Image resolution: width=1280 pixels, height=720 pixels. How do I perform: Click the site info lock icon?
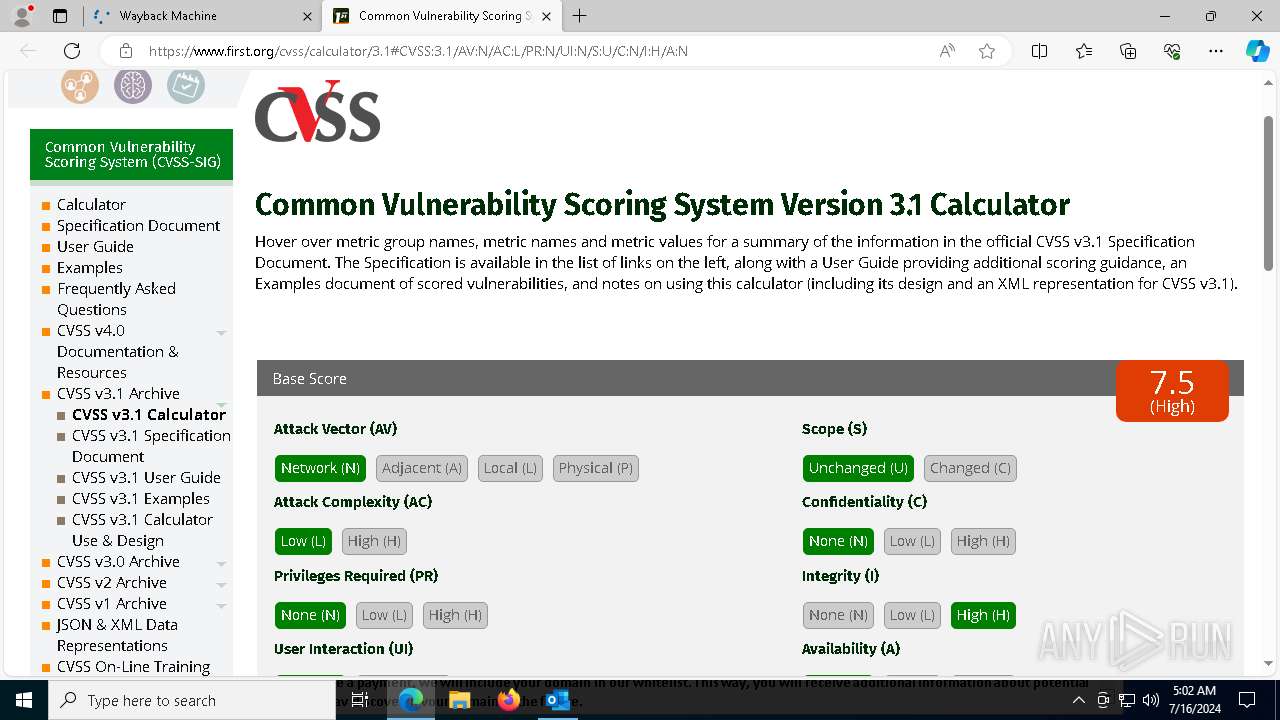point(126,51)
